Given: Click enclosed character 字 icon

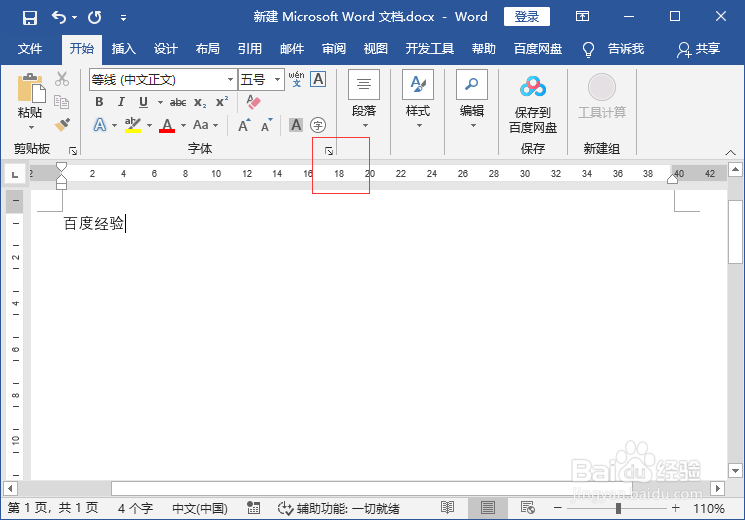Looking at the screenshot, I should pos(318,125).
